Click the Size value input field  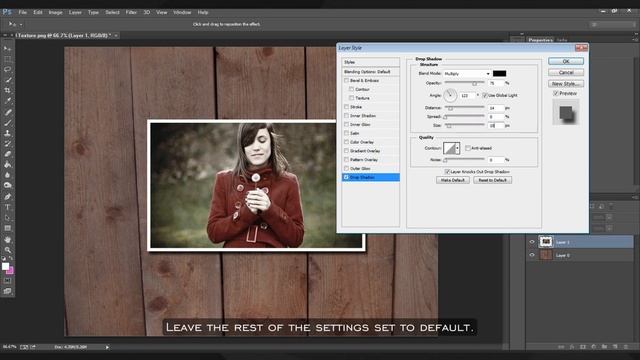(x=496, y=126)
